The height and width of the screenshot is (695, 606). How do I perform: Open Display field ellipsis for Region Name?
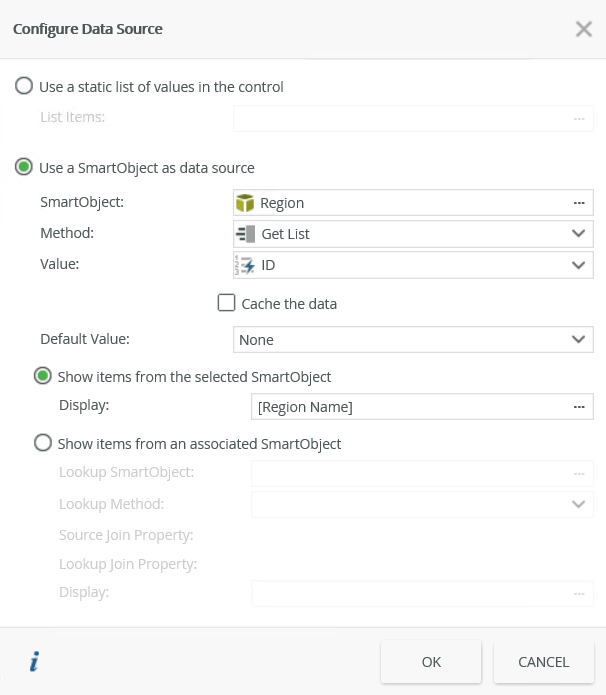[578, 407]
